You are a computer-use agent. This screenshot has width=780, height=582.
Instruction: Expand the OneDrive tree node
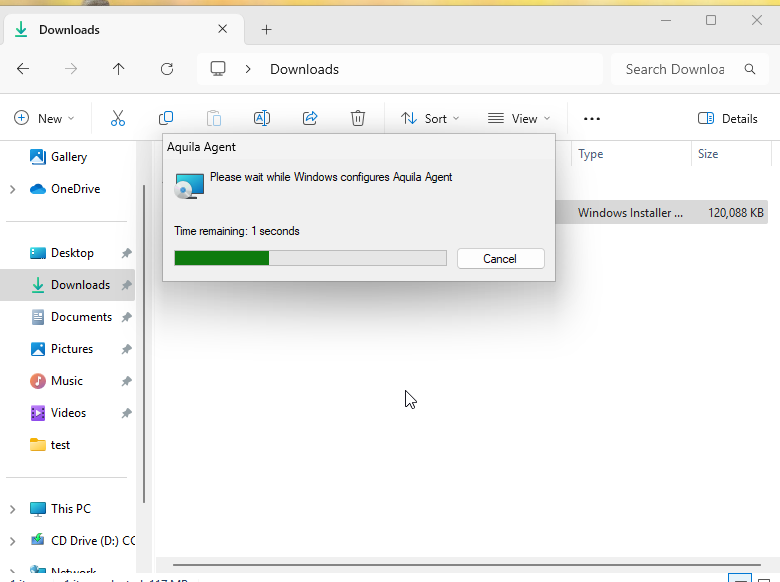pos(12,189)
